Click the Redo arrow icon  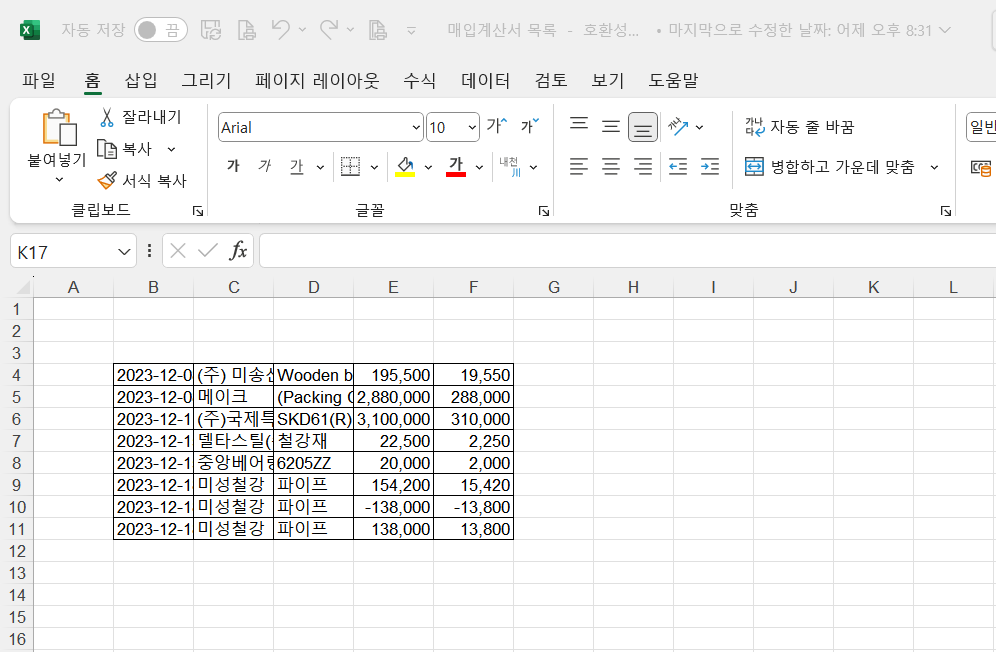[329, 29]
